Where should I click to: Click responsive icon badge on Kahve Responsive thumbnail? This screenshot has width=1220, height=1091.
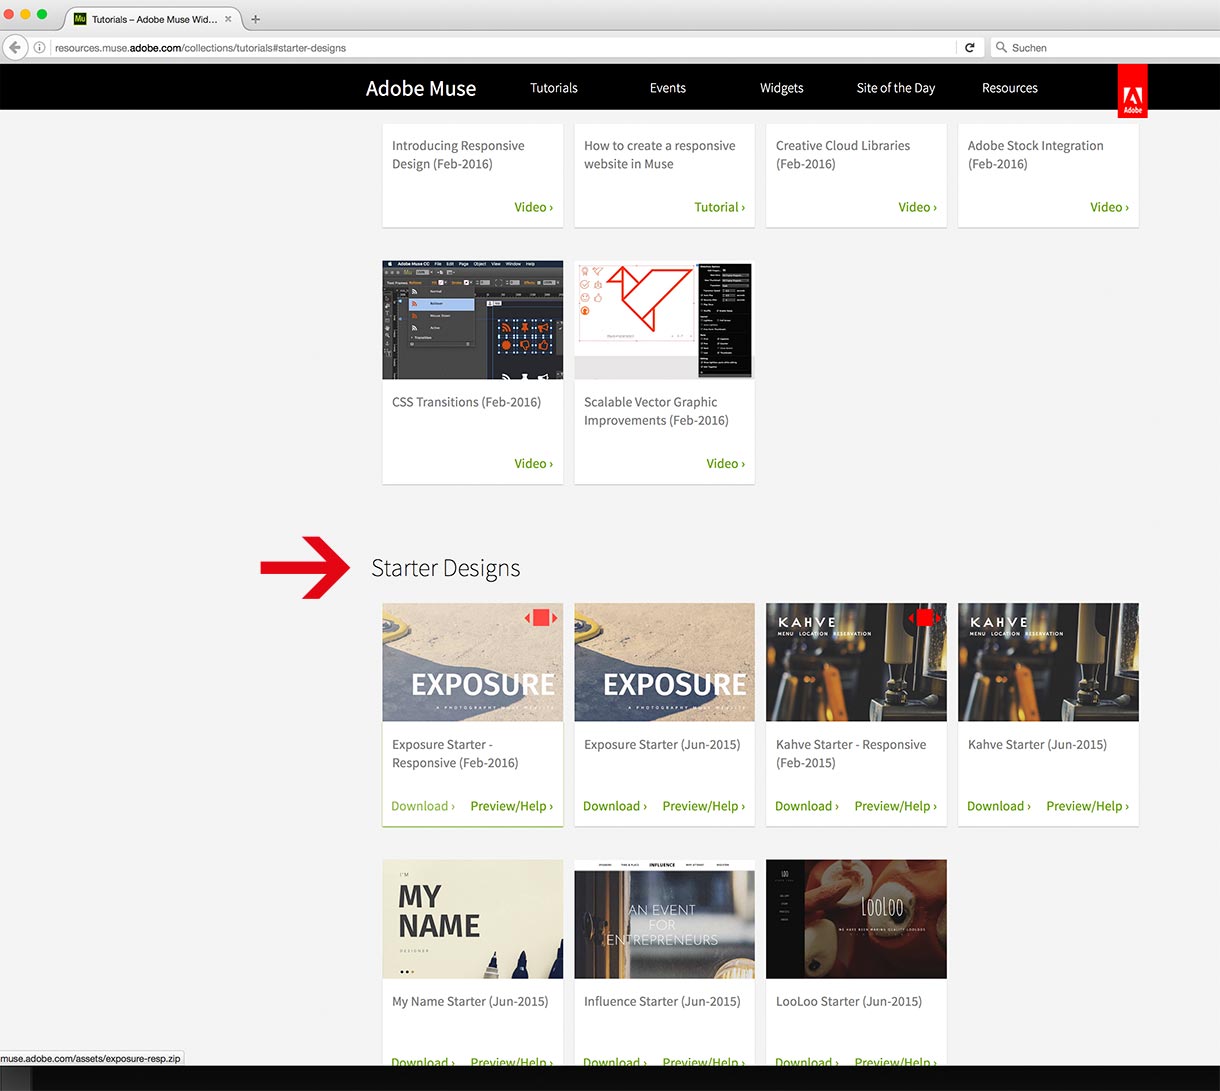pos(925,618)
